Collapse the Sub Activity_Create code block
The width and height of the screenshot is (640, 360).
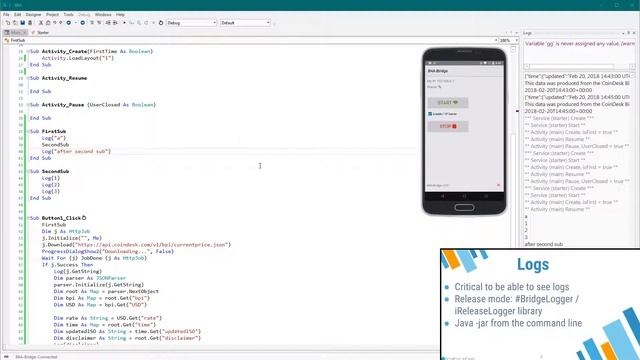[28, 51]
